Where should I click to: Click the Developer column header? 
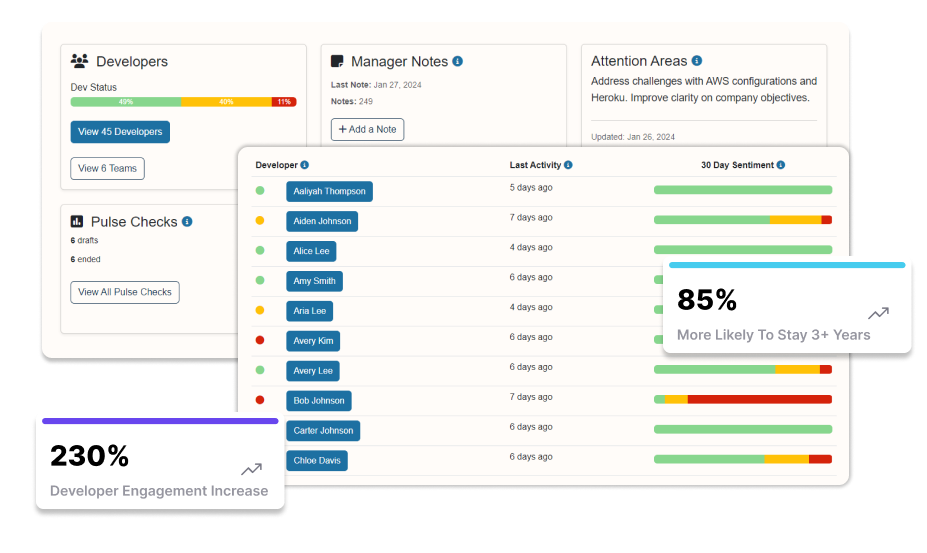point(276,165)
